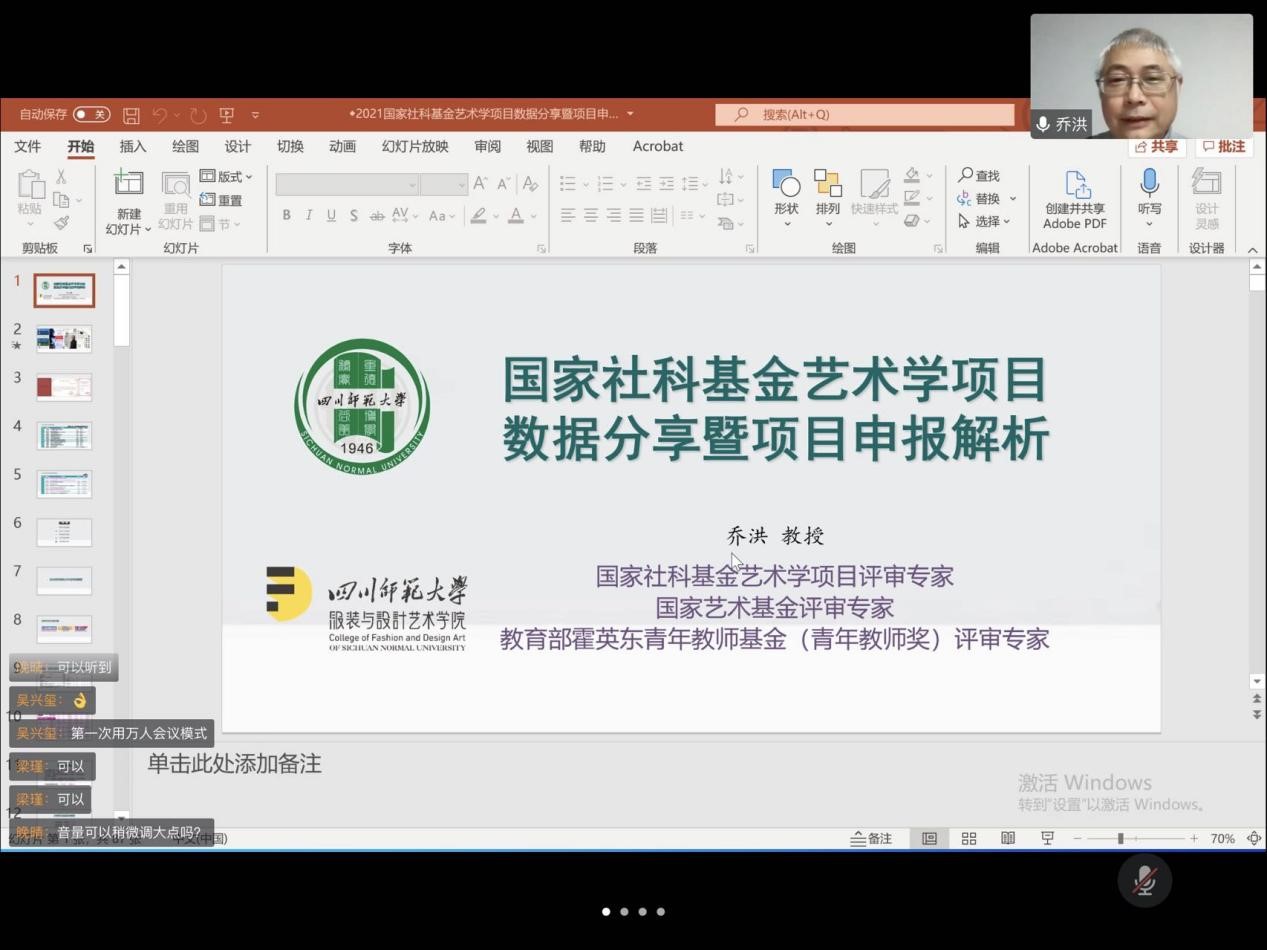The height and width of the screenshot is (950, 1267).
Task: Start Slide Show from status bar icon
Action: [1047, 839]
